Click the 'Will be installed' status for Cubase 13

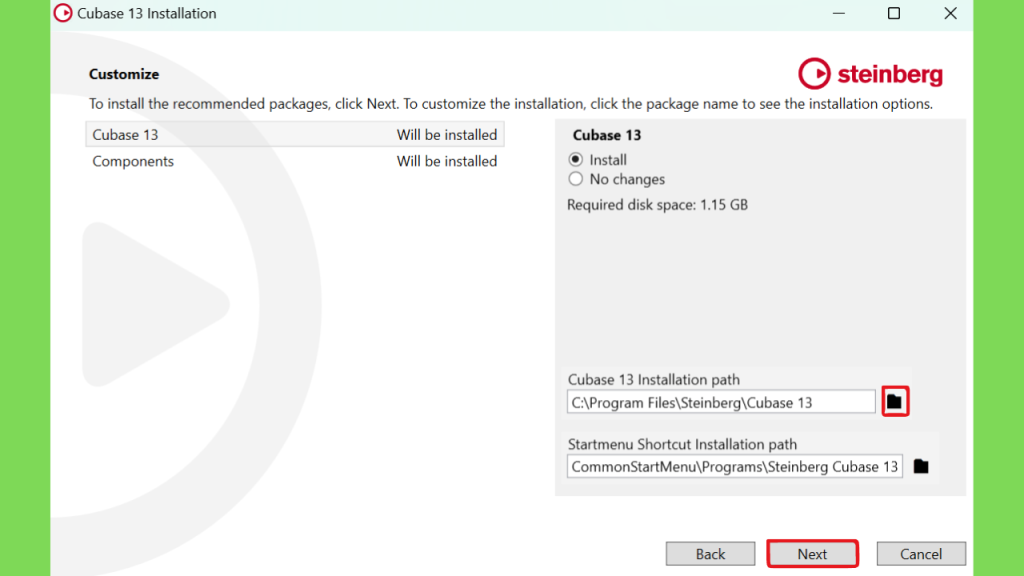(447, 135)
